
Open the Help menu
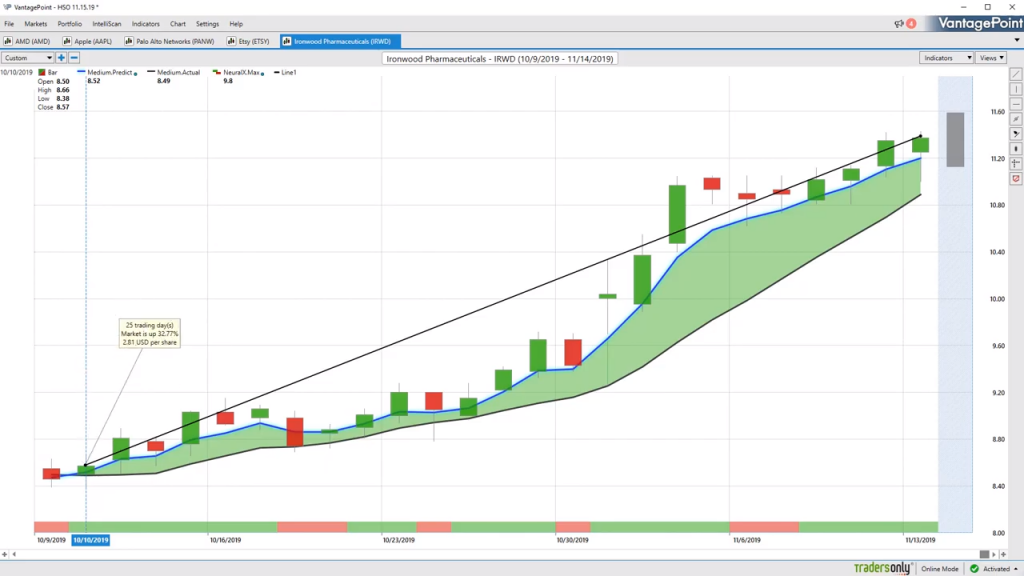coord(236,24)
